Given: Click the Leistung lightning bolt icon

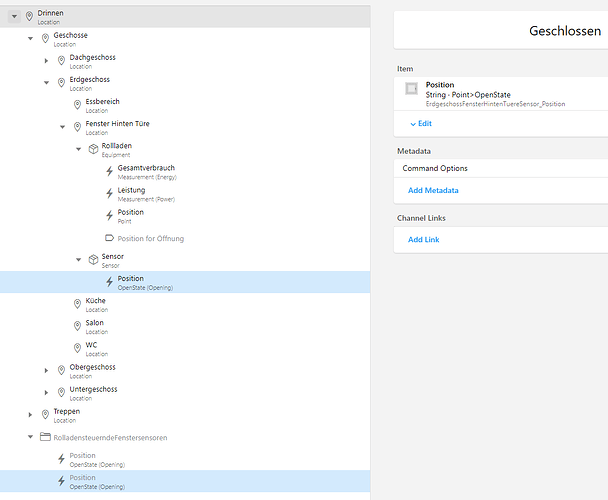Looking at the screenshot, I should point(109,193).
